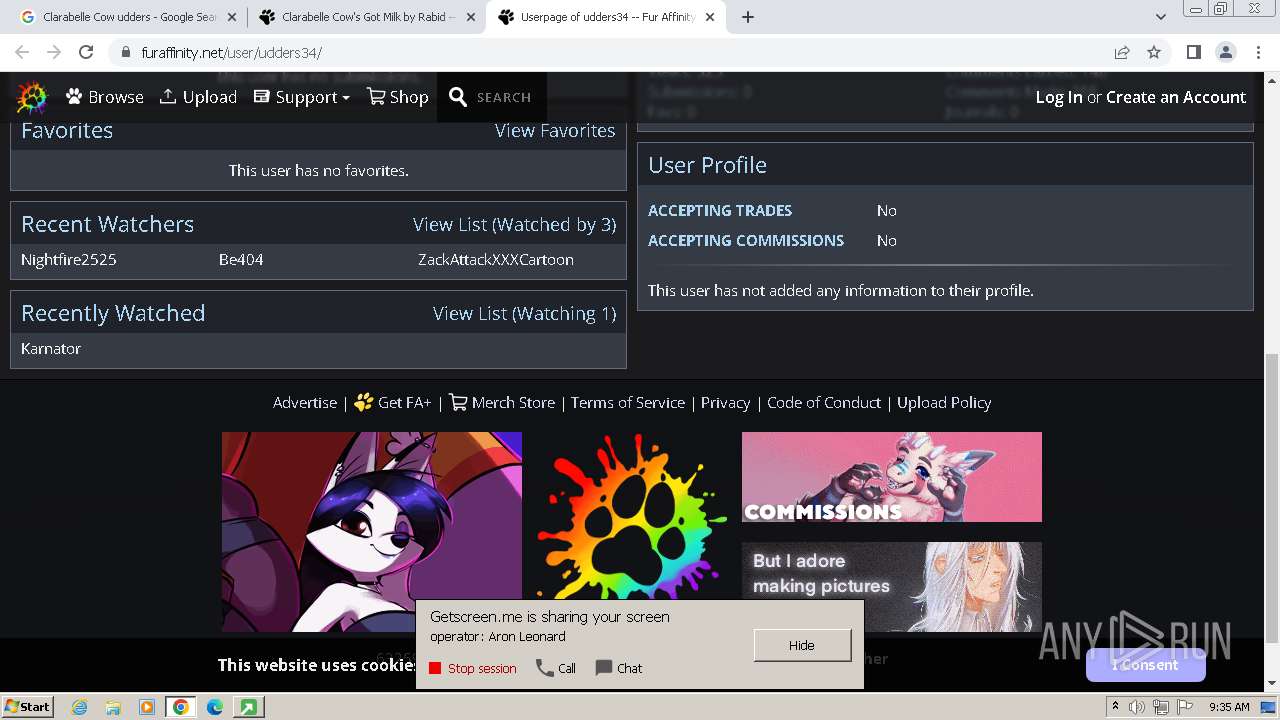This screenshot has height=720, width=1280.
Task: Open Microsoft Edge from taskbar
Action: click(215, 707)
